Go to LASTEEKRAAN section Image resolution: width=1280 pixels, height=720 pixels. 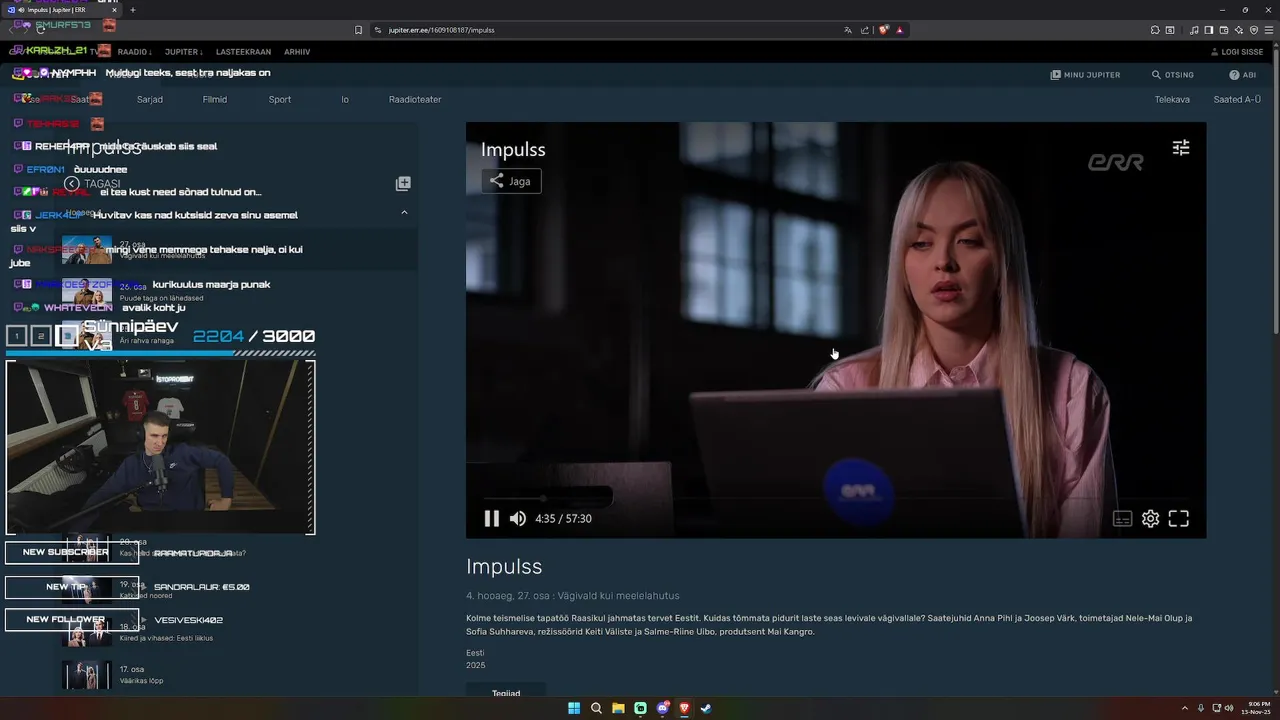pyautogui.click(x=243, y=52)
